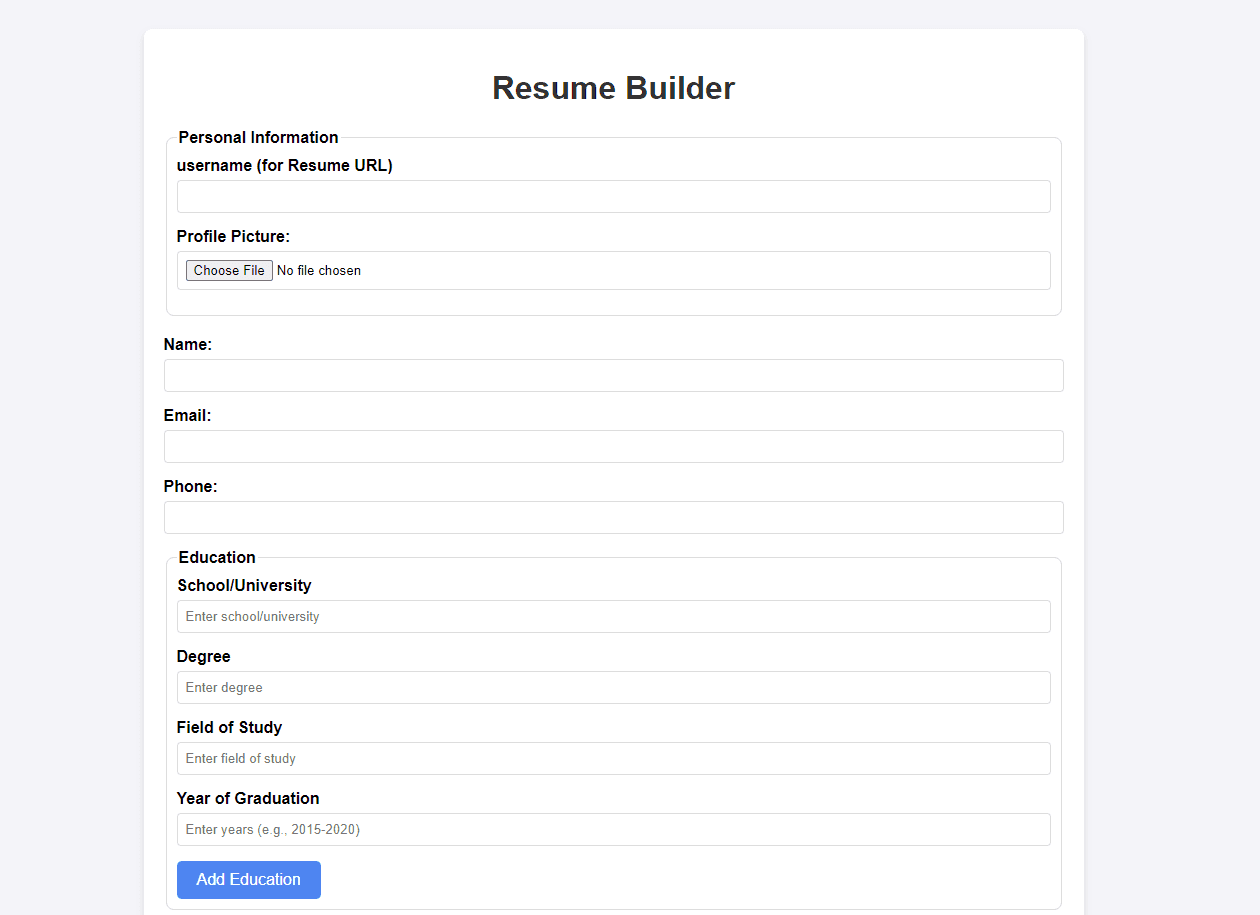Click the Email label

pyautogui.click(x=186, y=415)
